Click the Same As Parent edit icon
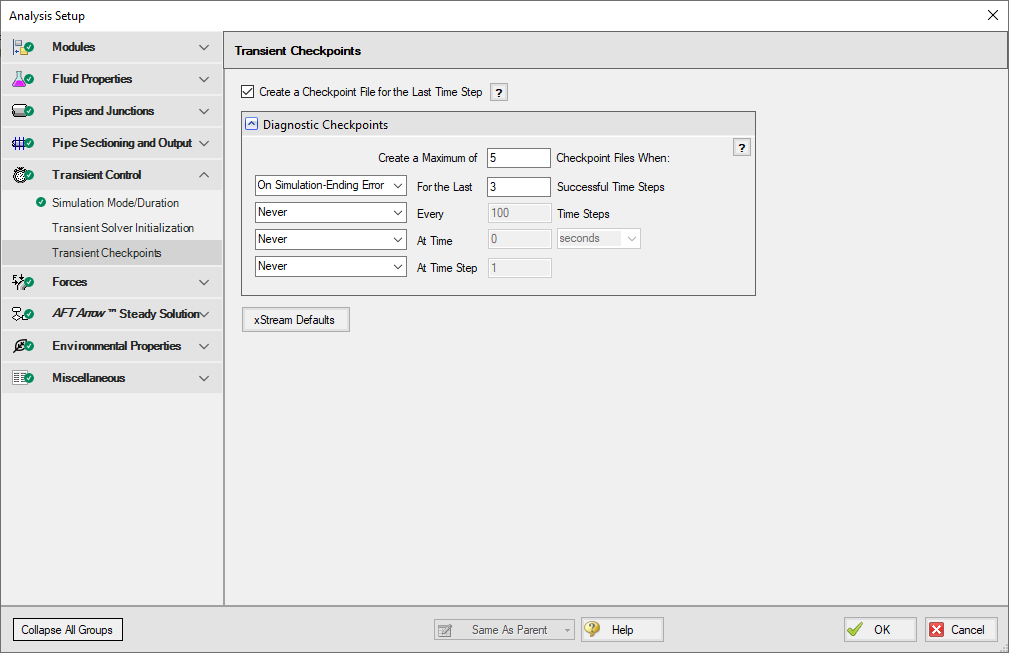1009x653 pixels. pos(445,630)
